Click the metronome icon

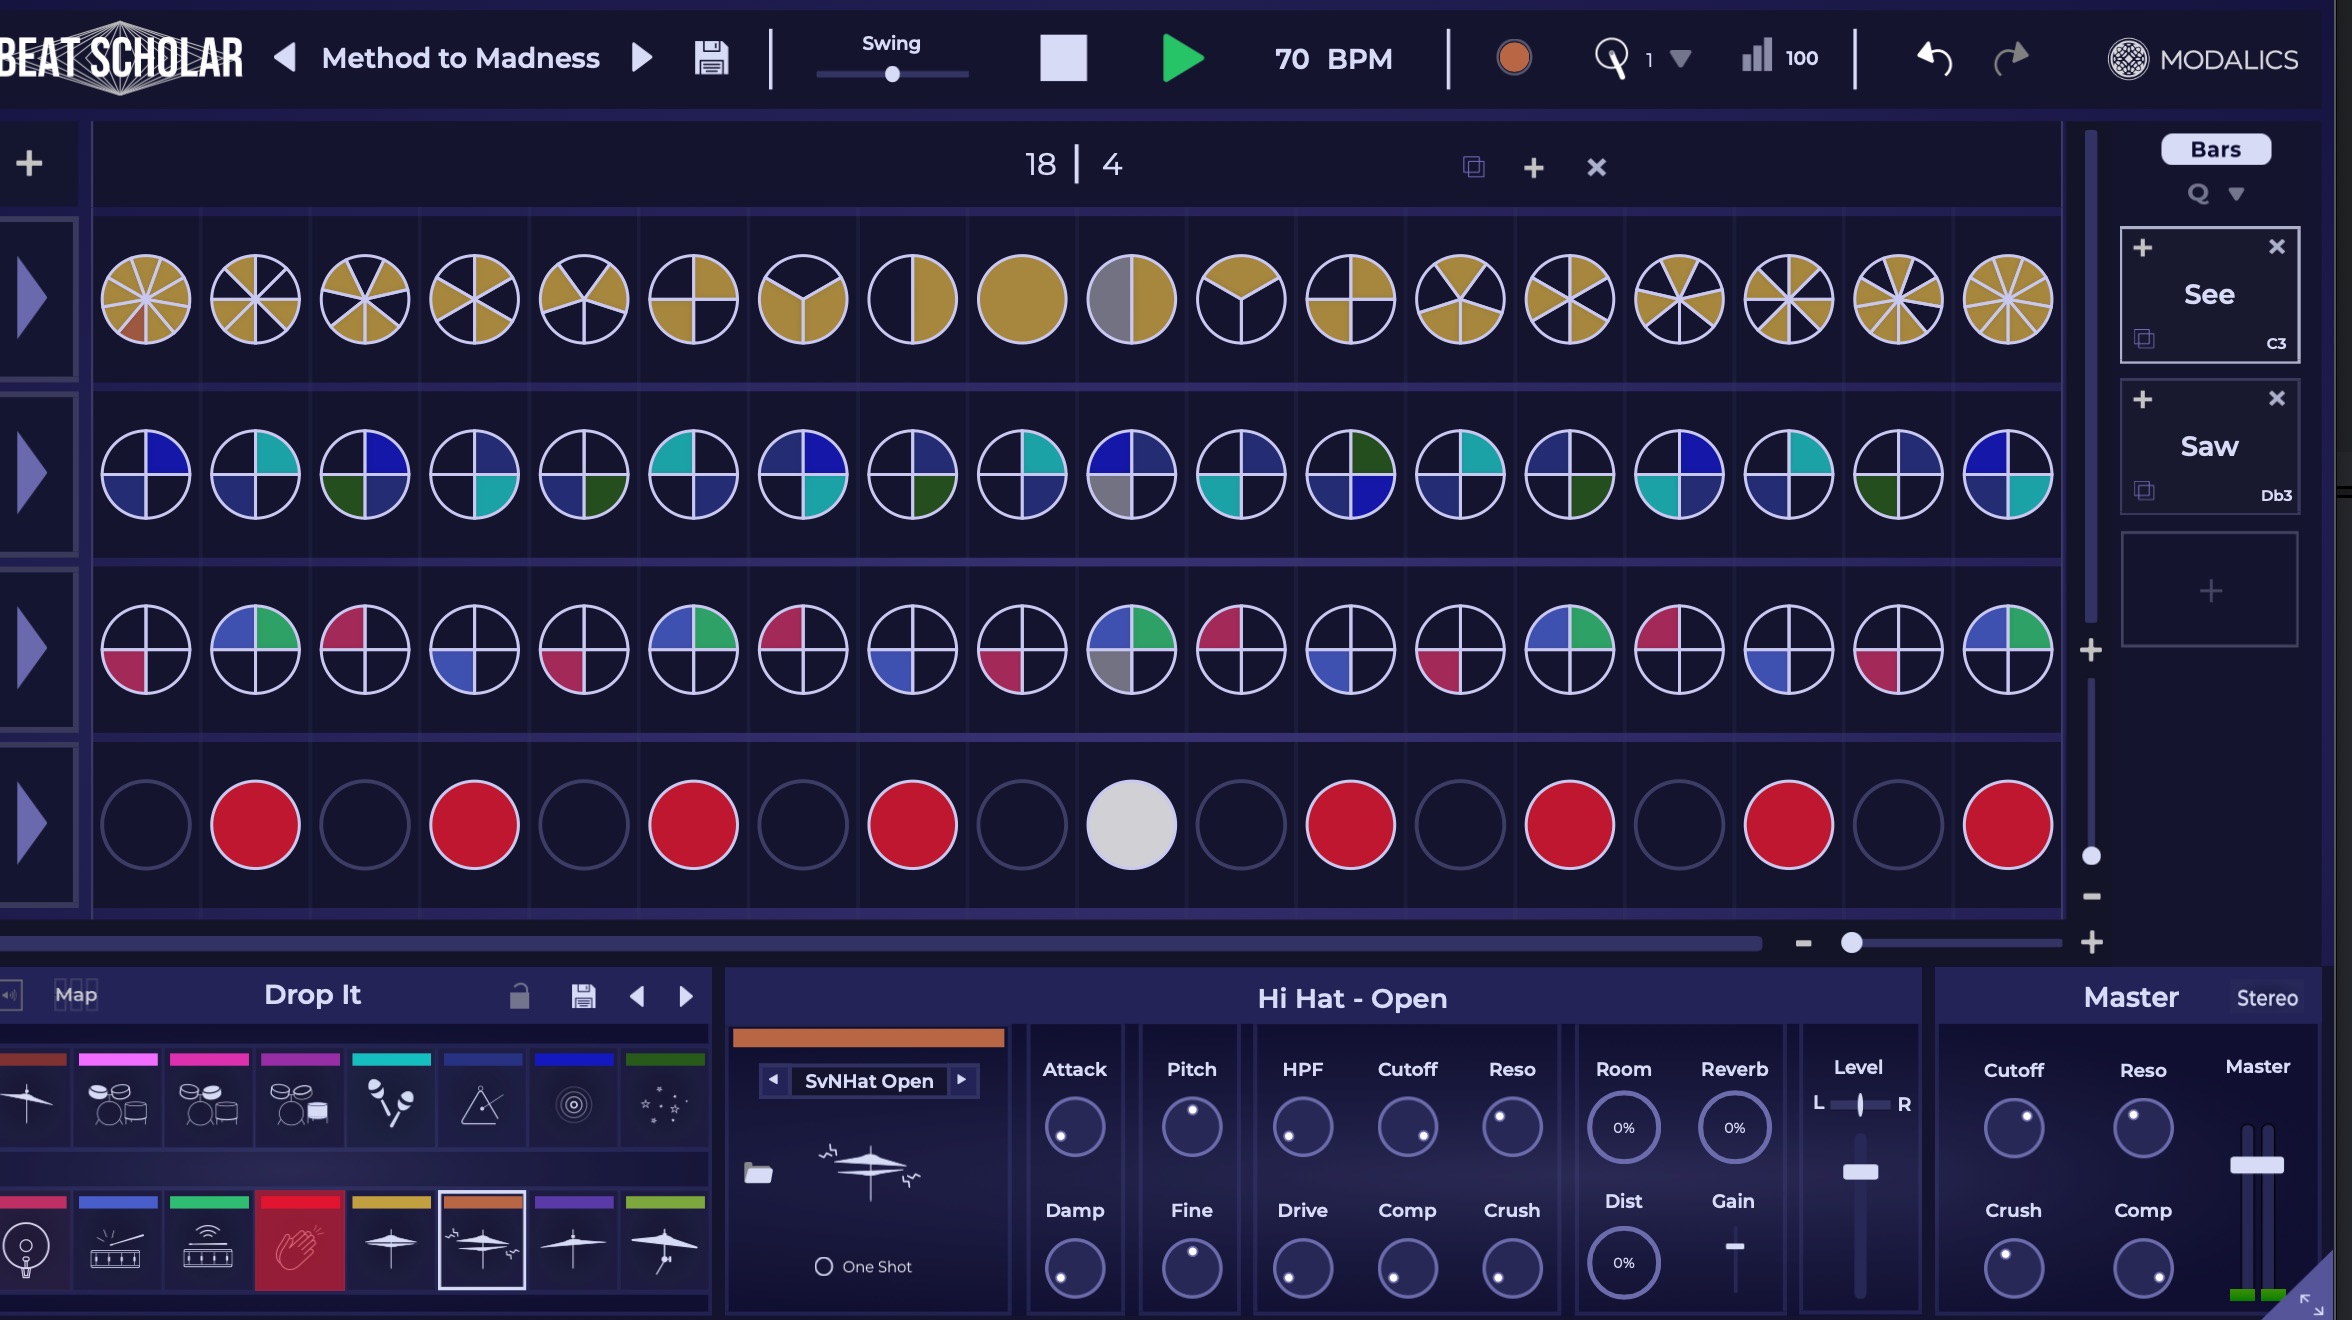pos(1610,58)
